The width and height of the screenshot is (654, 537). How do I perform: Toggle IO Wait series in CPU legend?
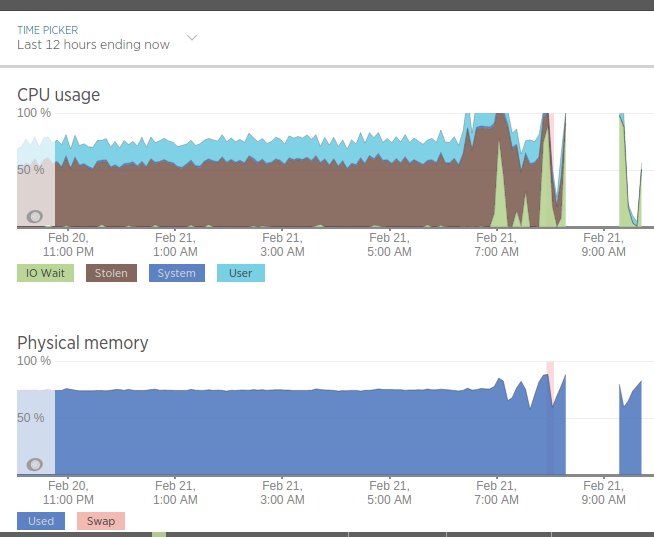tap(45, 273)
